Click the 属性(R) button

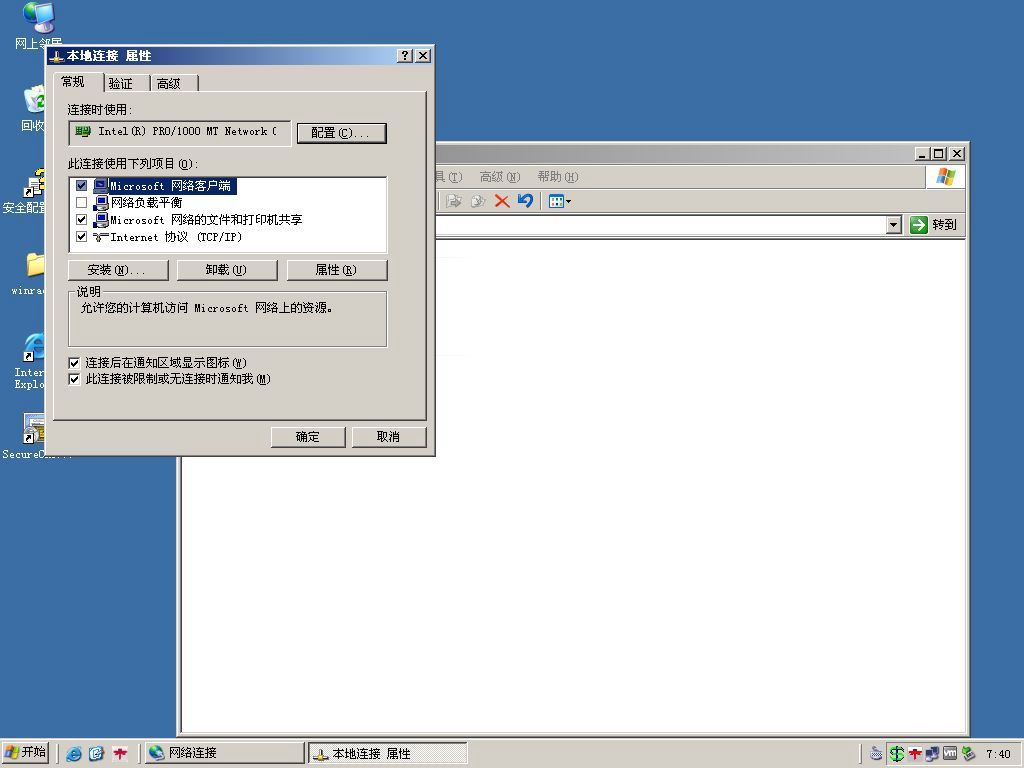coord(337,270)
